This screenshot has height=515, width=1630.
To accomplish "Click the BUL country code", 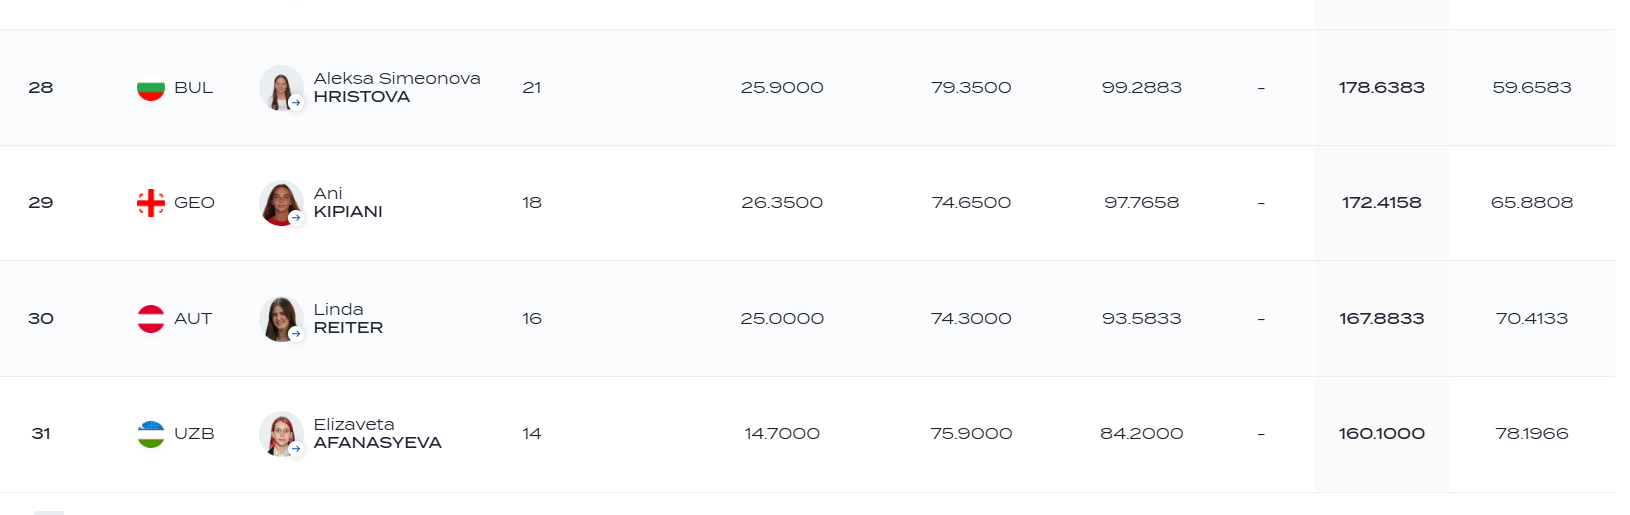I will click(193, 88).
